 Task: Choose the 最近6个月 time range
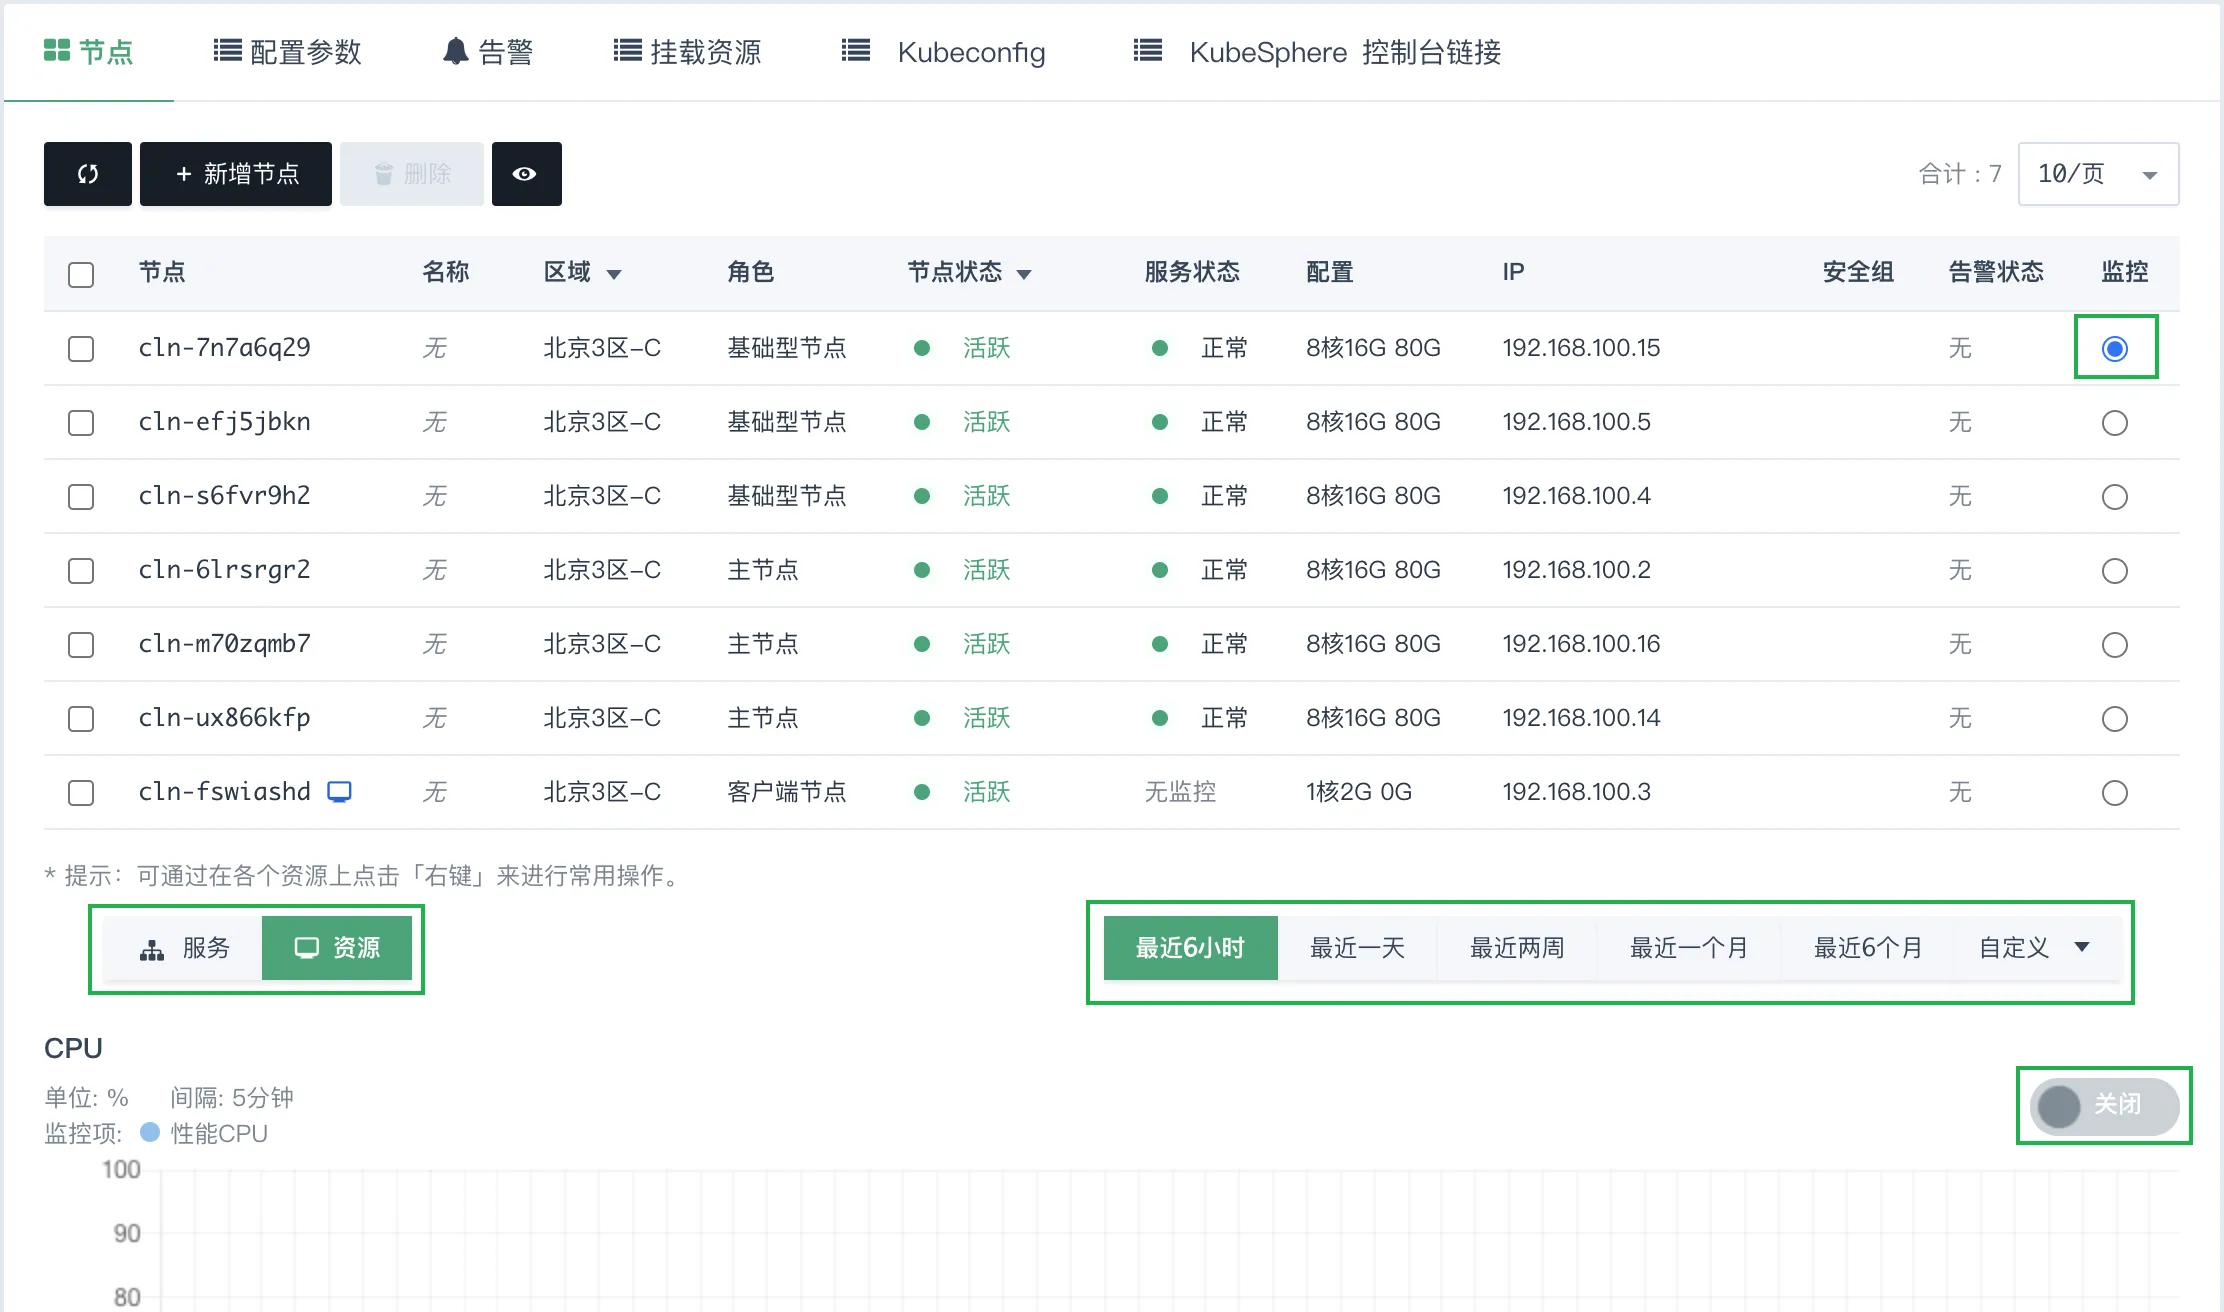(1868, 948)
